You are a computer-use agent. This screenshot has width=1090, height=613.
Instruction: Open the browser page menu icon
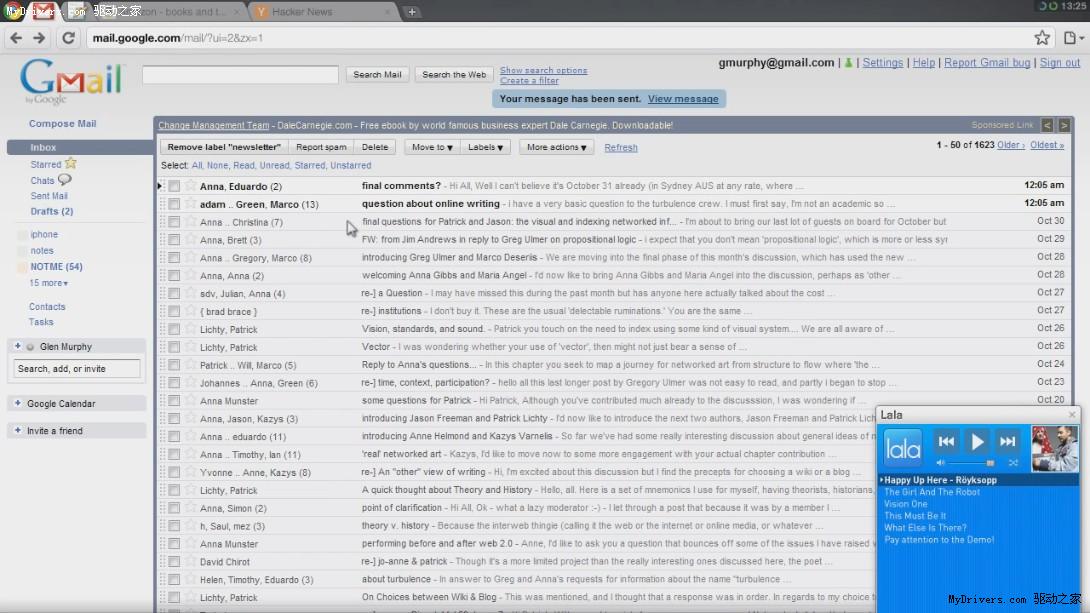click(1073, 38)
